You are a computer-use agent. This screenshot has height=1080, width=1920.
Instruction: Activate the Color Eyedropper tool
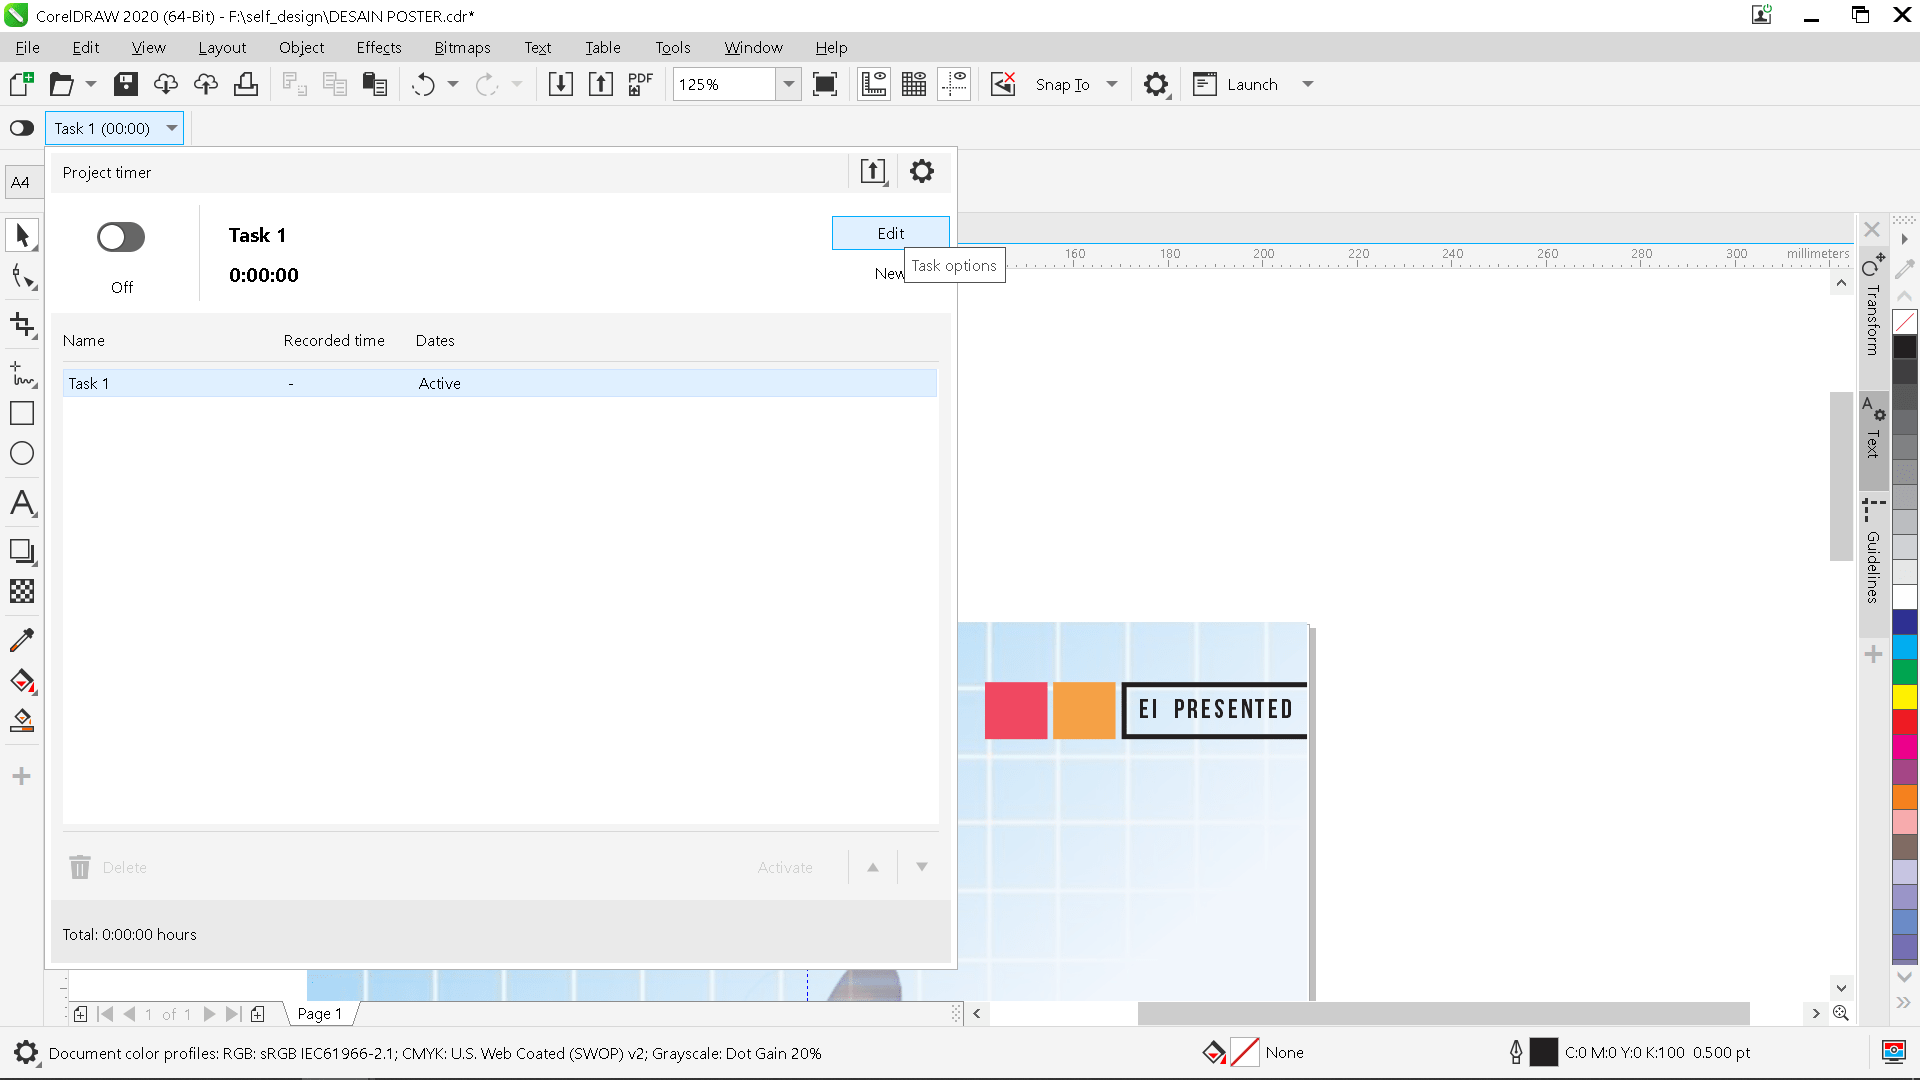click(x=21, y=639)
